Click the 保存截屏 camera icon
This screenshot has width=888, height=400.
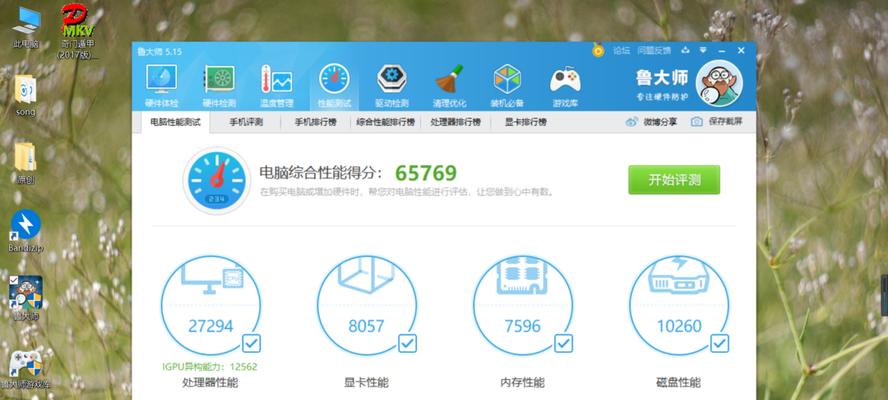697,121
